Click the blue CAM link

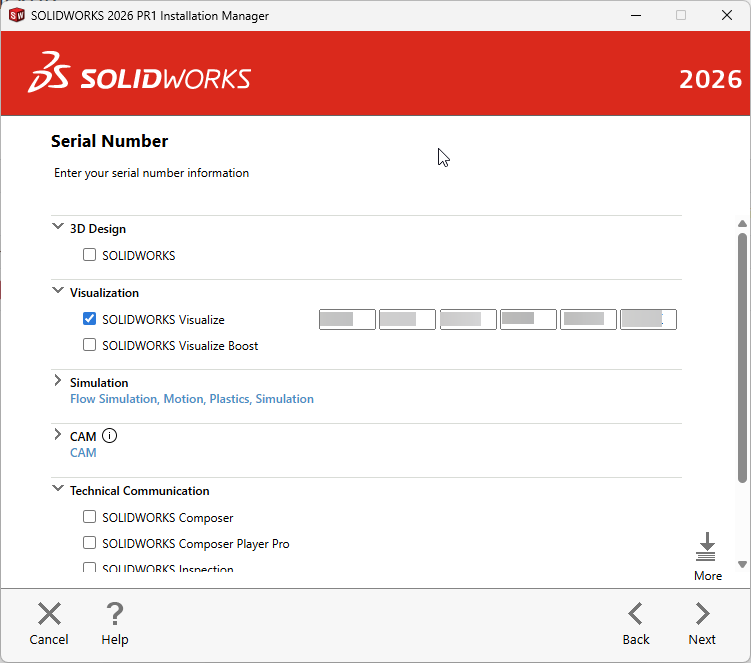[83, 453]
